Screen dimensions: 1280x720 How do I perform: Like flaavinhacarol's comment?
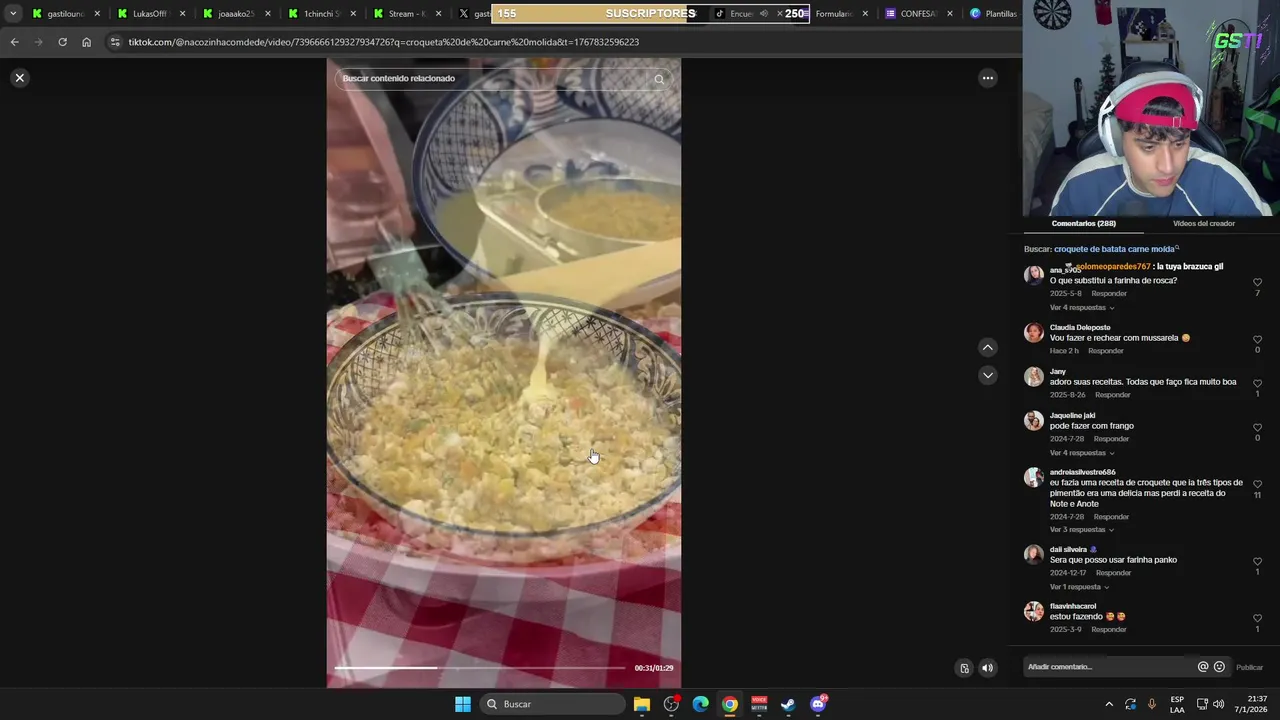1257,619
